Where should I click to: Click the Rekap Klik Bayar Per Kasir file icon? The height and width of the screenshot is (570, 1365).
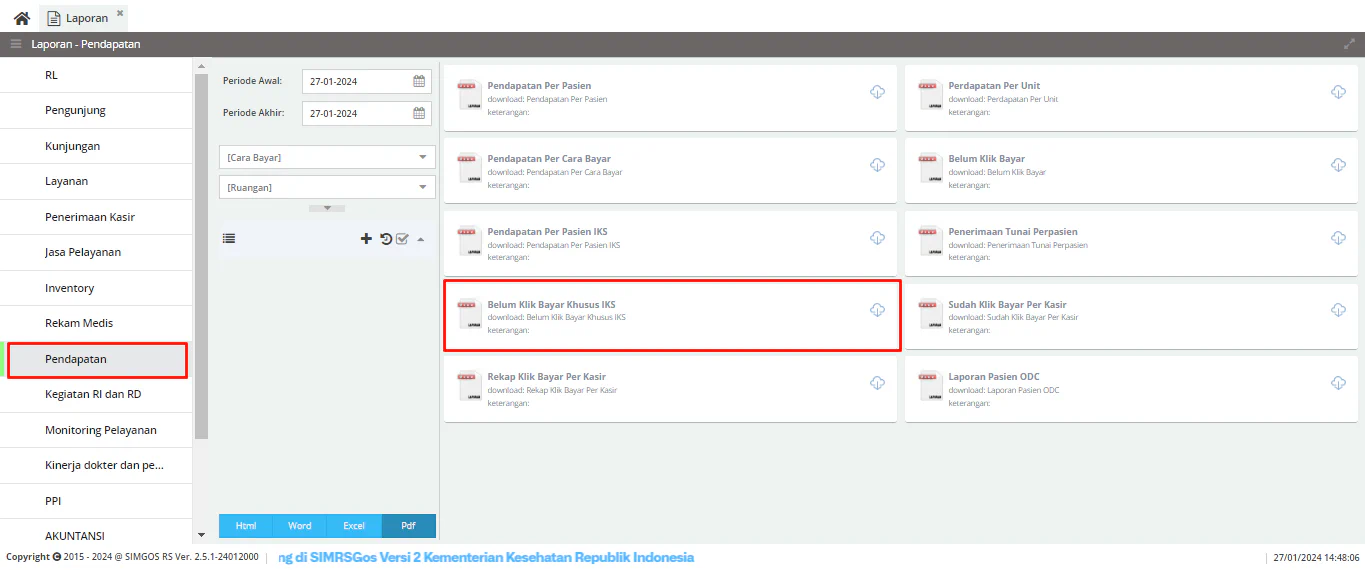[469, 386]
